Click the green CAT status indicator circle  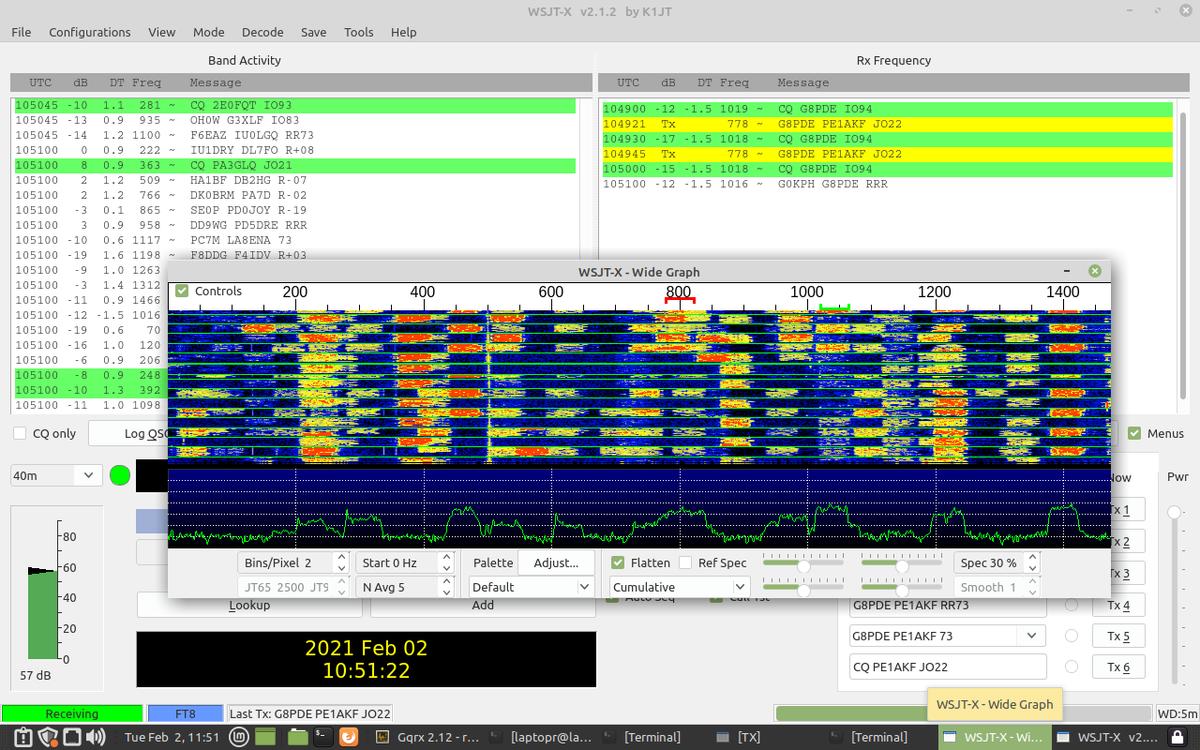tap(120, 475)
